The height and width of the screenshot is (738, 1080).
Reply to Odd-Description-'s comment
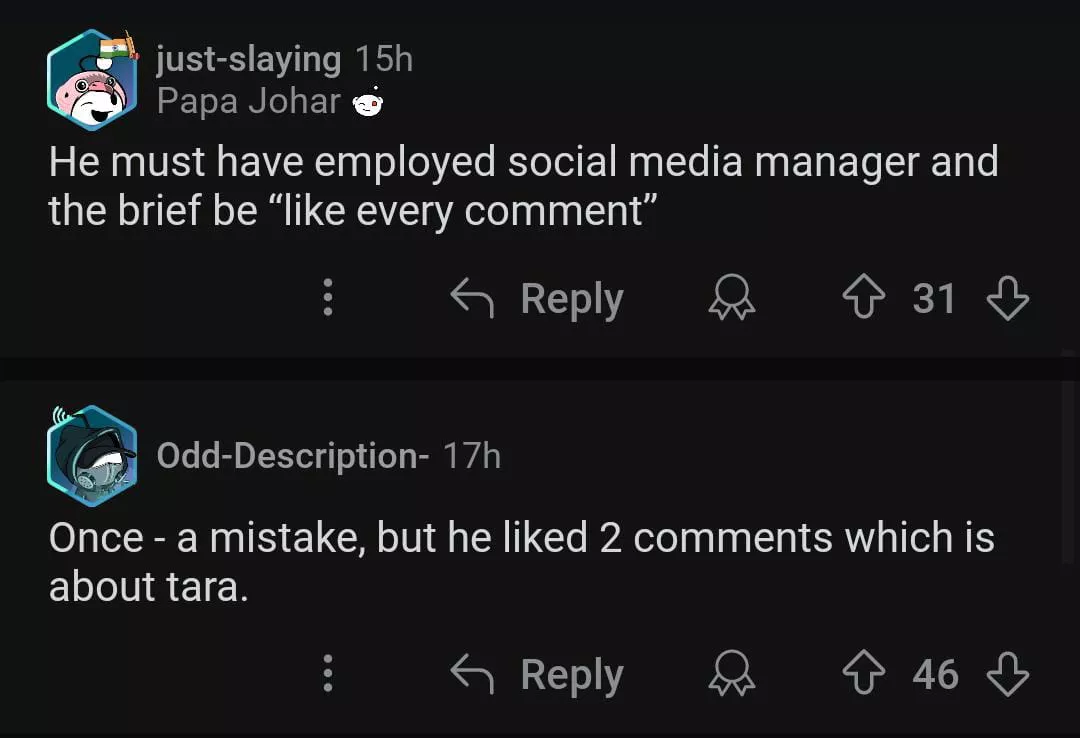[571, 674]
